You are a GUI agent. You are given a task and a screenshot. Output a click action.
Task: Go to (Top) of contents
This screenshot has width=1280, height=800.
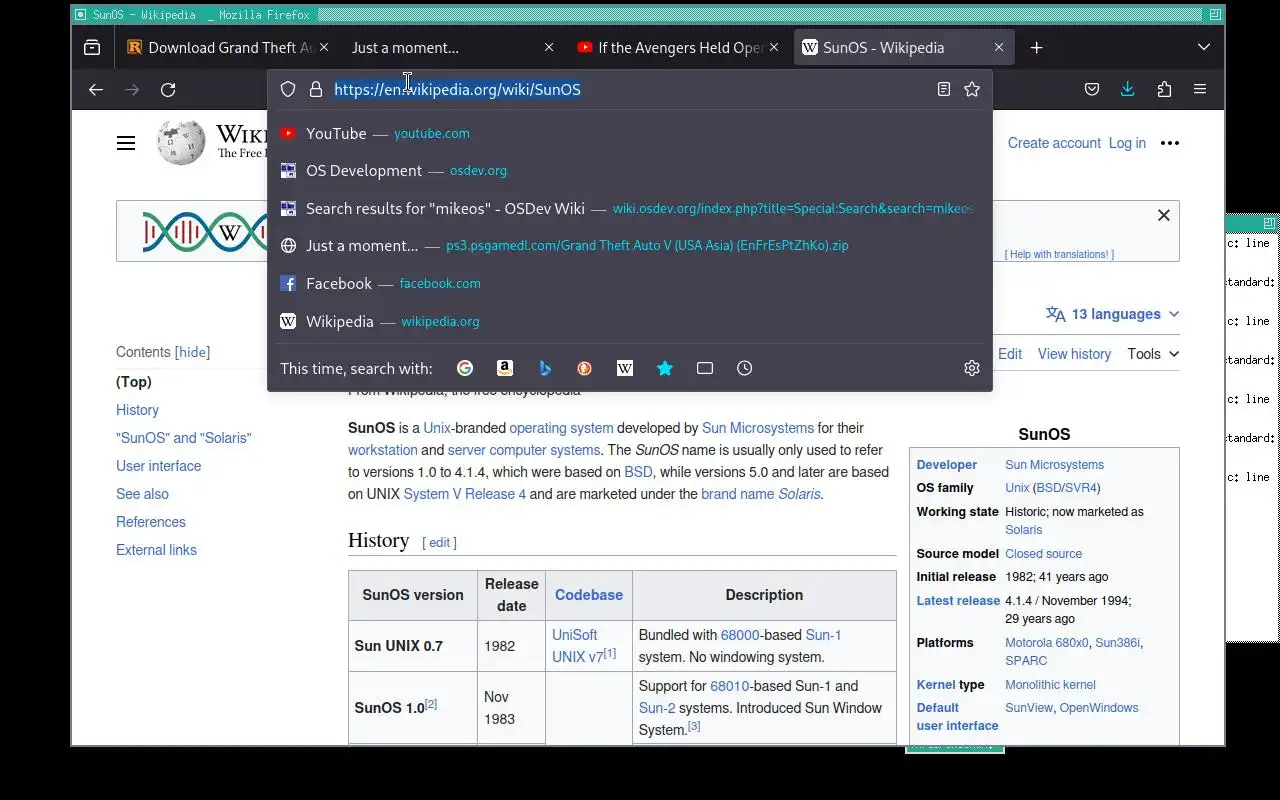pos(134,382)
